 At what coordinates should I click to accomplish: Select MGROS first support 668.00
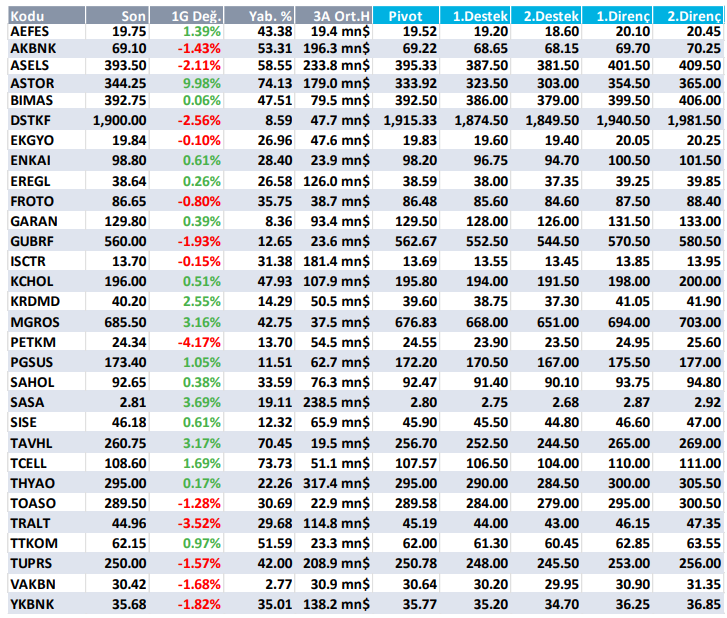coord(487,322)
